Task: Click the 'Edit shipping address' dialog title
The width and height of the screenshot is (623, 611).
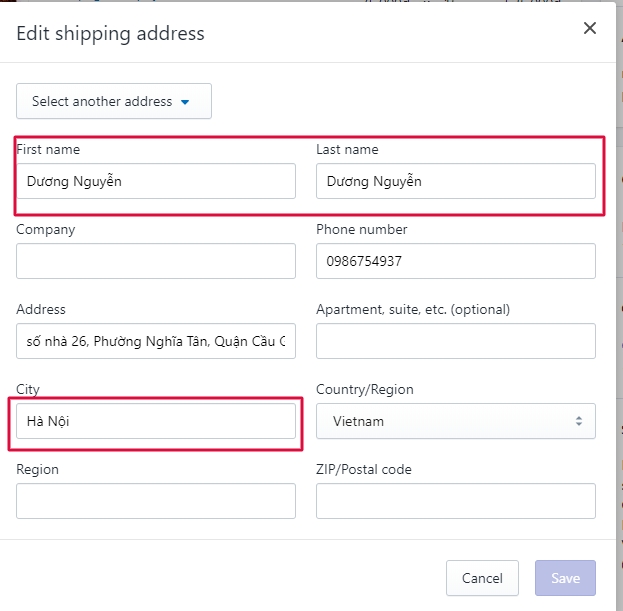Action: point(110,33)
